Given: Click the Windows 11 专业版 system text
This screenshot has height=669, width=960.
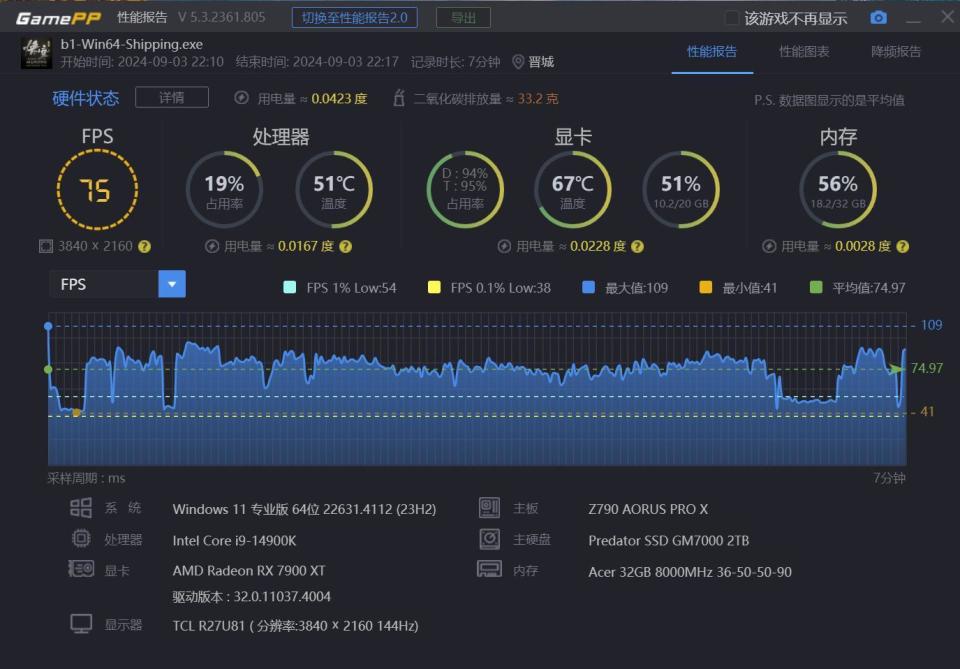Looking at the screenshot, I should click(304, 509).
